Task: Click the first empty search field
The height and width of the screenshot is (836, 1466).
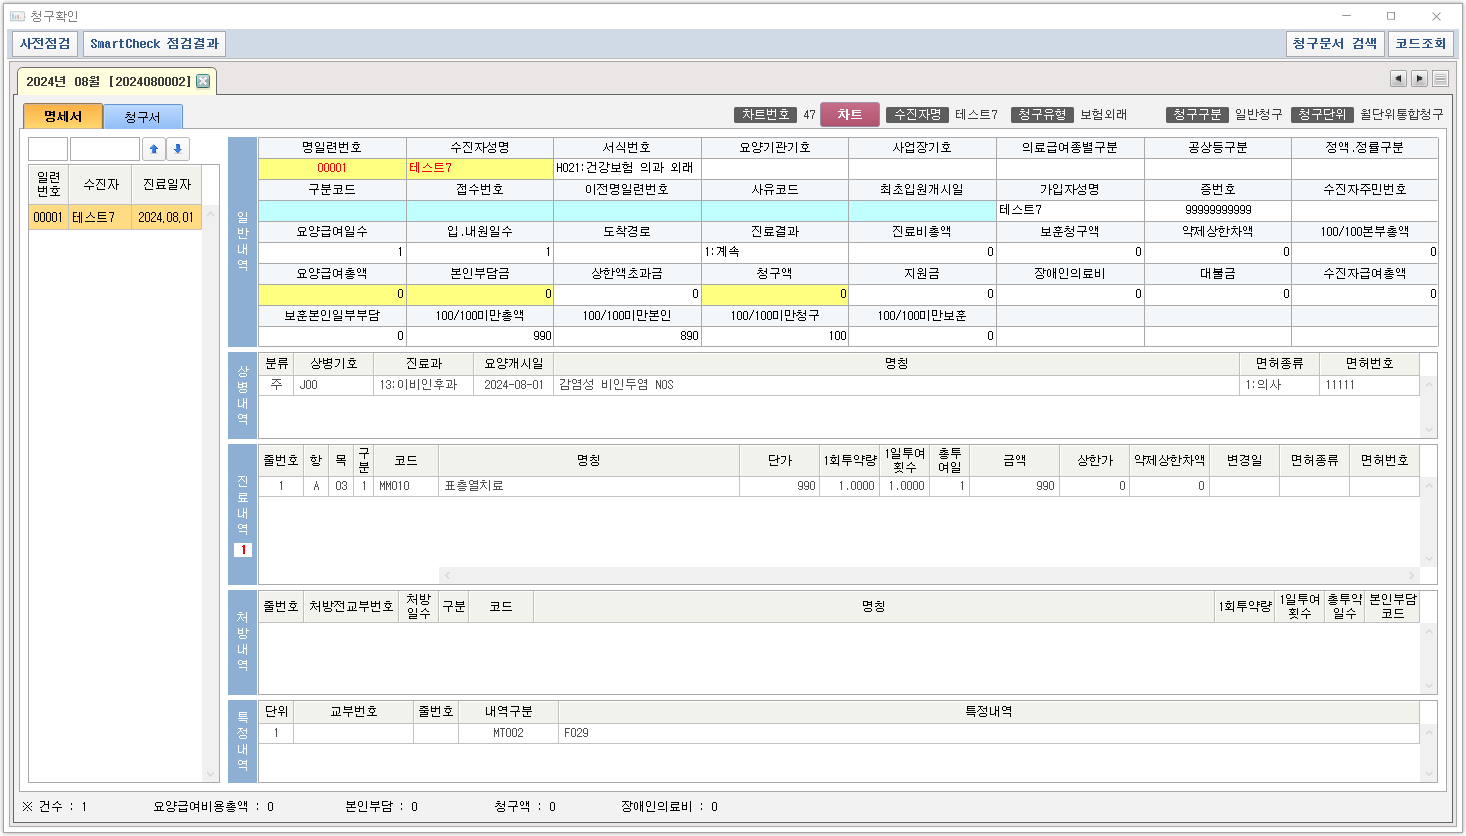Action: (x=48, y=149)
